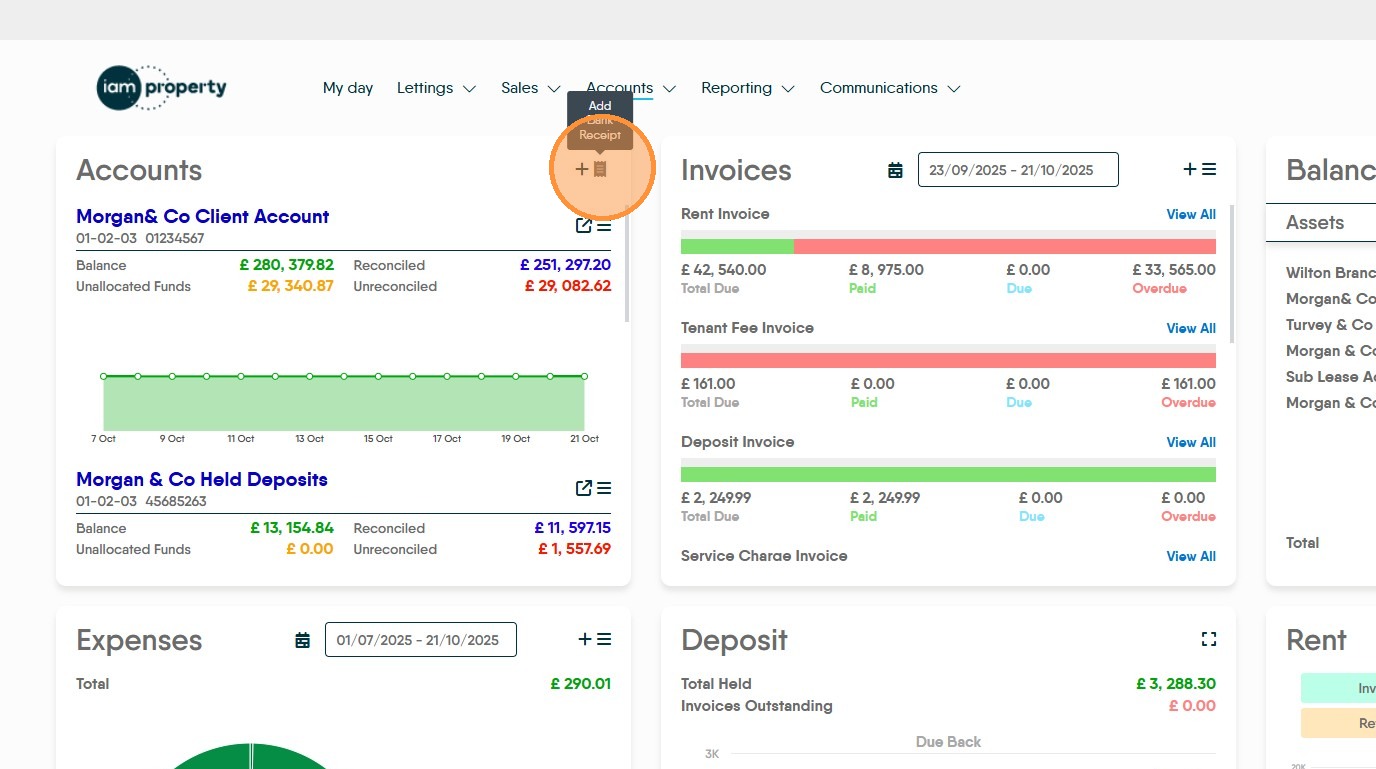Click the Invoices Outstanding label in Deposit card
The height and width of the screenshot is (769, 1376).
(x=757, y=706)
